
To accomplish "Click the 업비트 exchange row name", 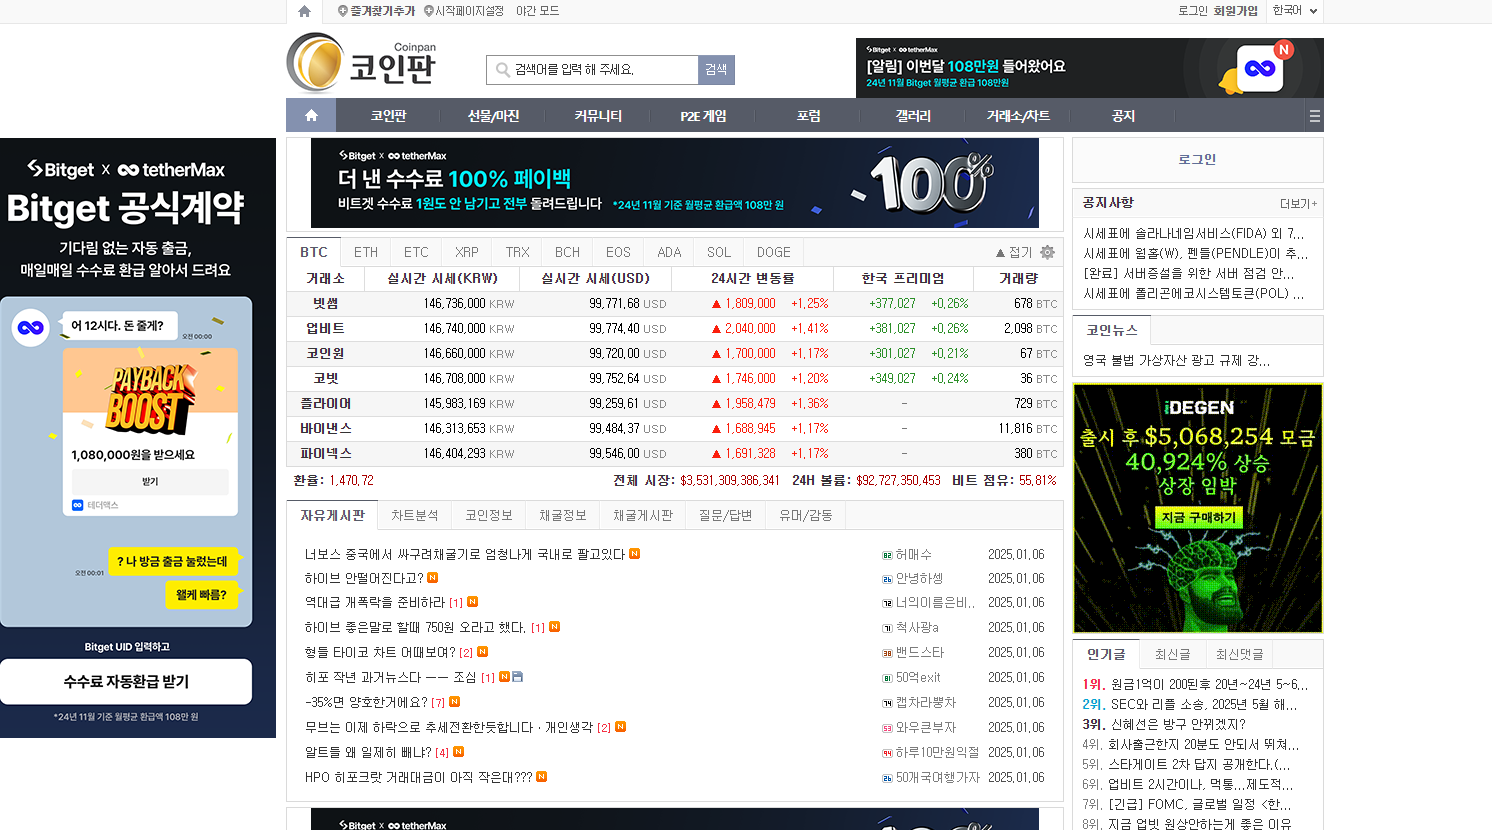I will pos(326,328).
